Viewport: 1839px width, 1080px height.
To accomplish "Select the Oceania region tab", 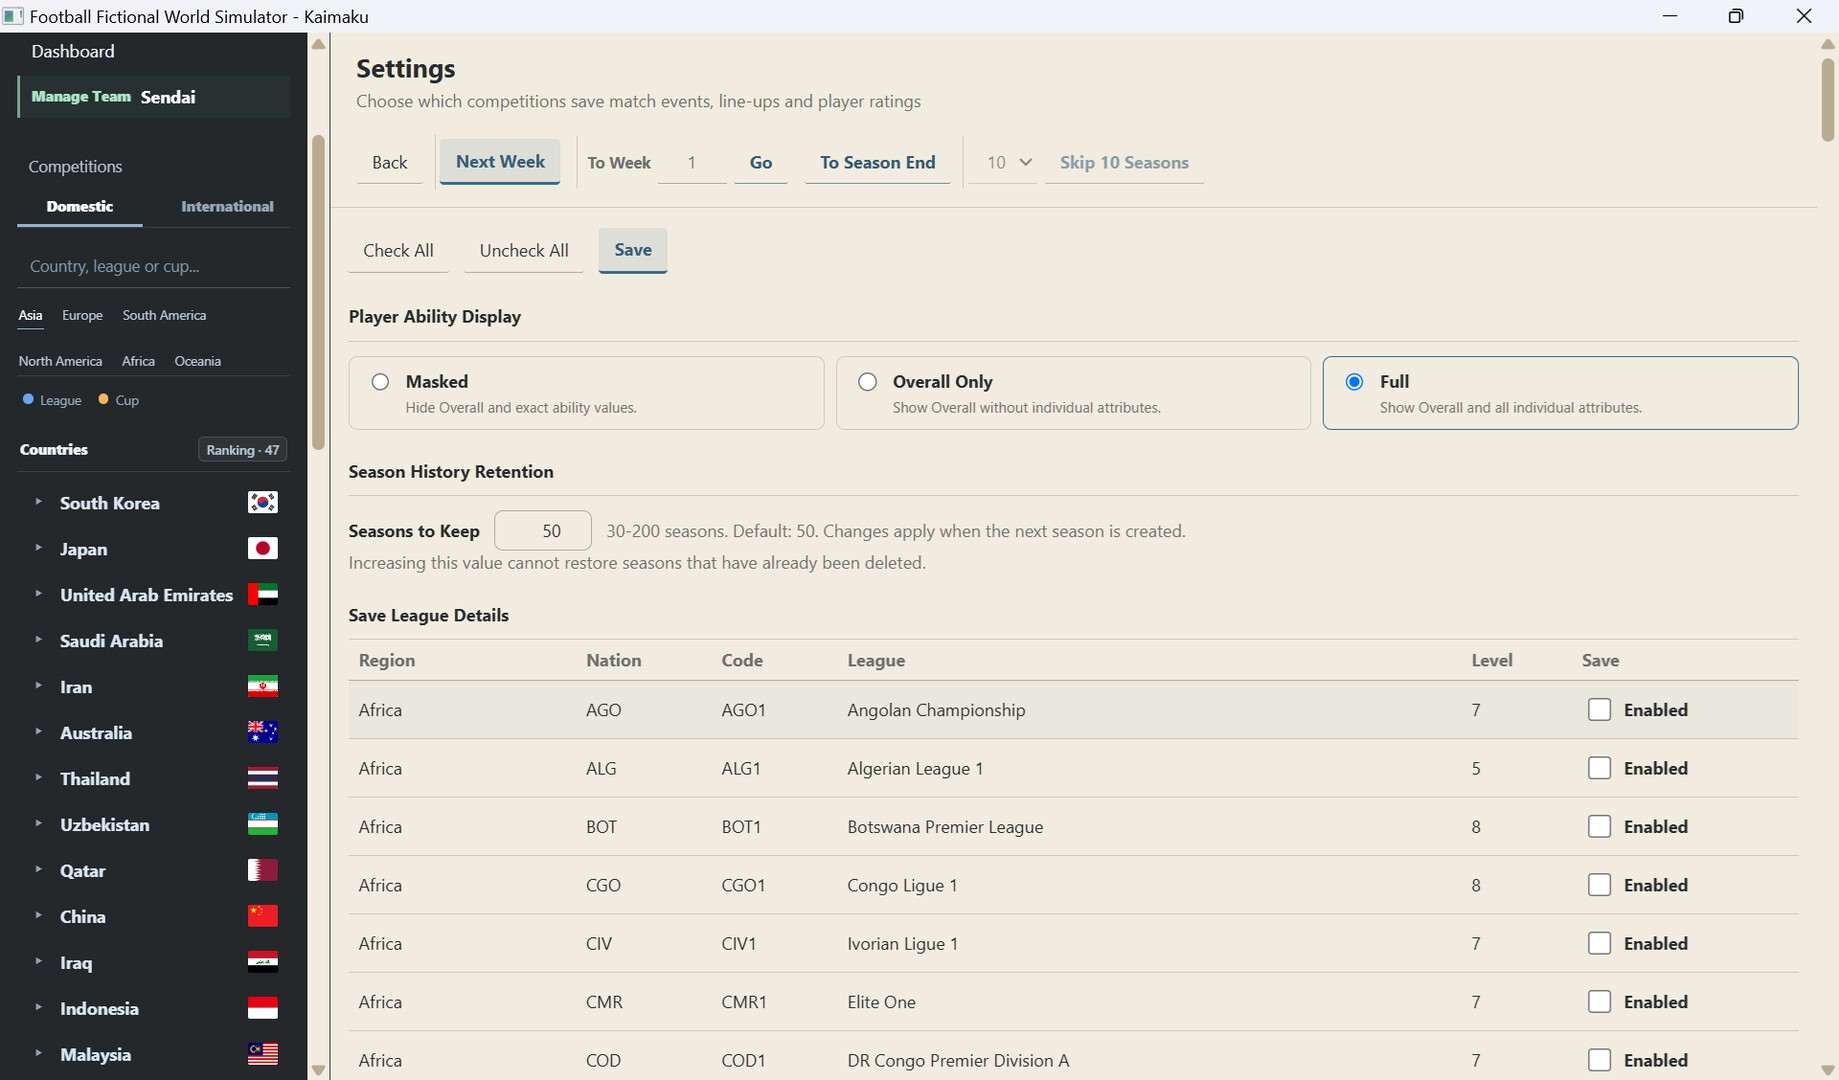I will click(197, 361).
